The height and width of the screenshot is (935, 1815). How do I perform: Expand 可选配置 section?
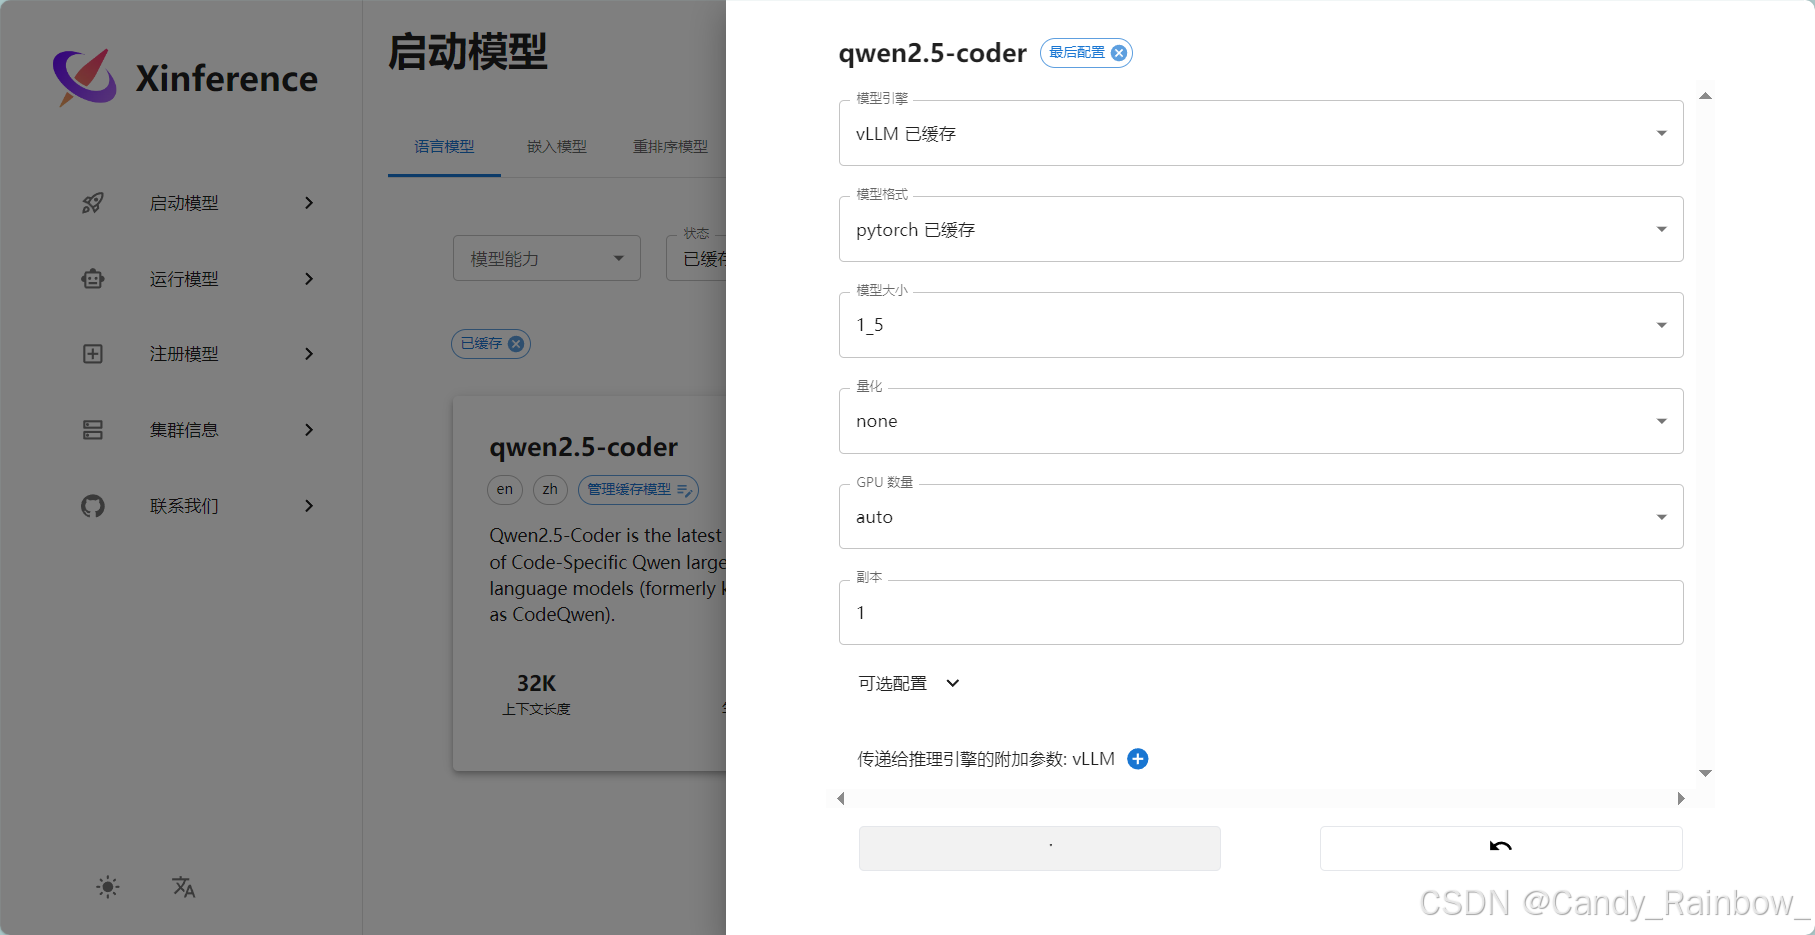[x=909, y=683]
